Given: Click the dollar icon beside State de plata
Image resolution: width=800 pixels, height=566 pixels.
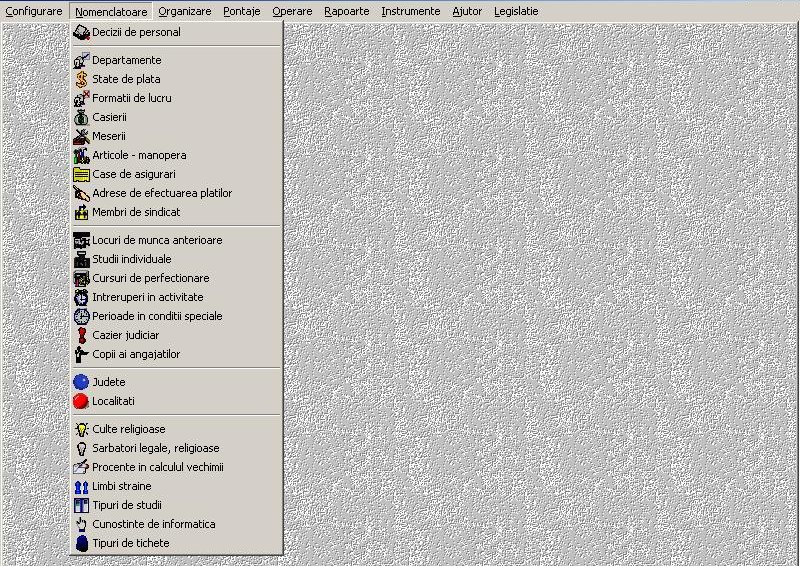Looking at the screenshot, I should 81,79.
